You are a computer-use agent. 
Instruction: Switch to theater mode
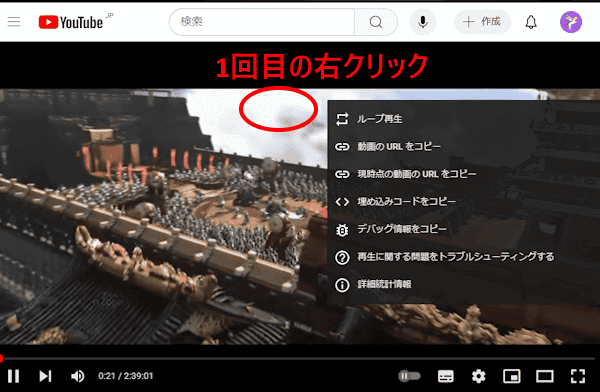tap(545, 376)
